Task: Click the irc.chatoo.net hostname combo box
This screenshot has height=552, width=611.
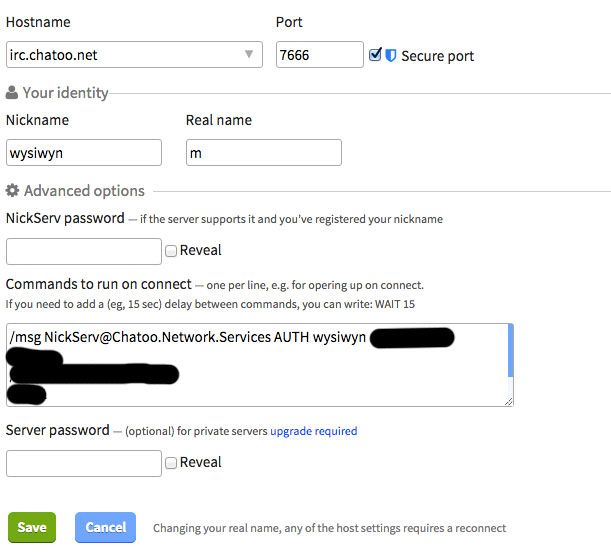Action: [134, 55]
